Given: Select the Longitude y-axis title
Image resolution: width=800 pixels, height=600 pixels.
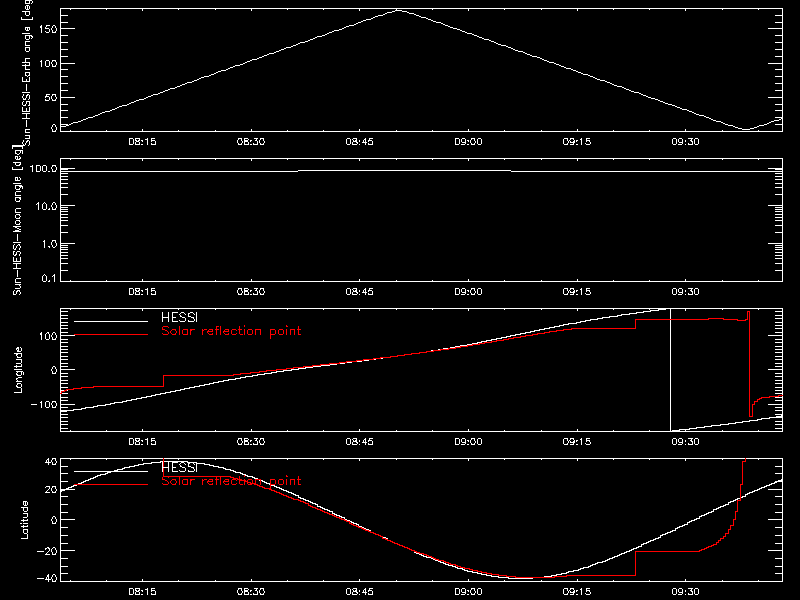Looking at the screenshot, I should (18, 370).
